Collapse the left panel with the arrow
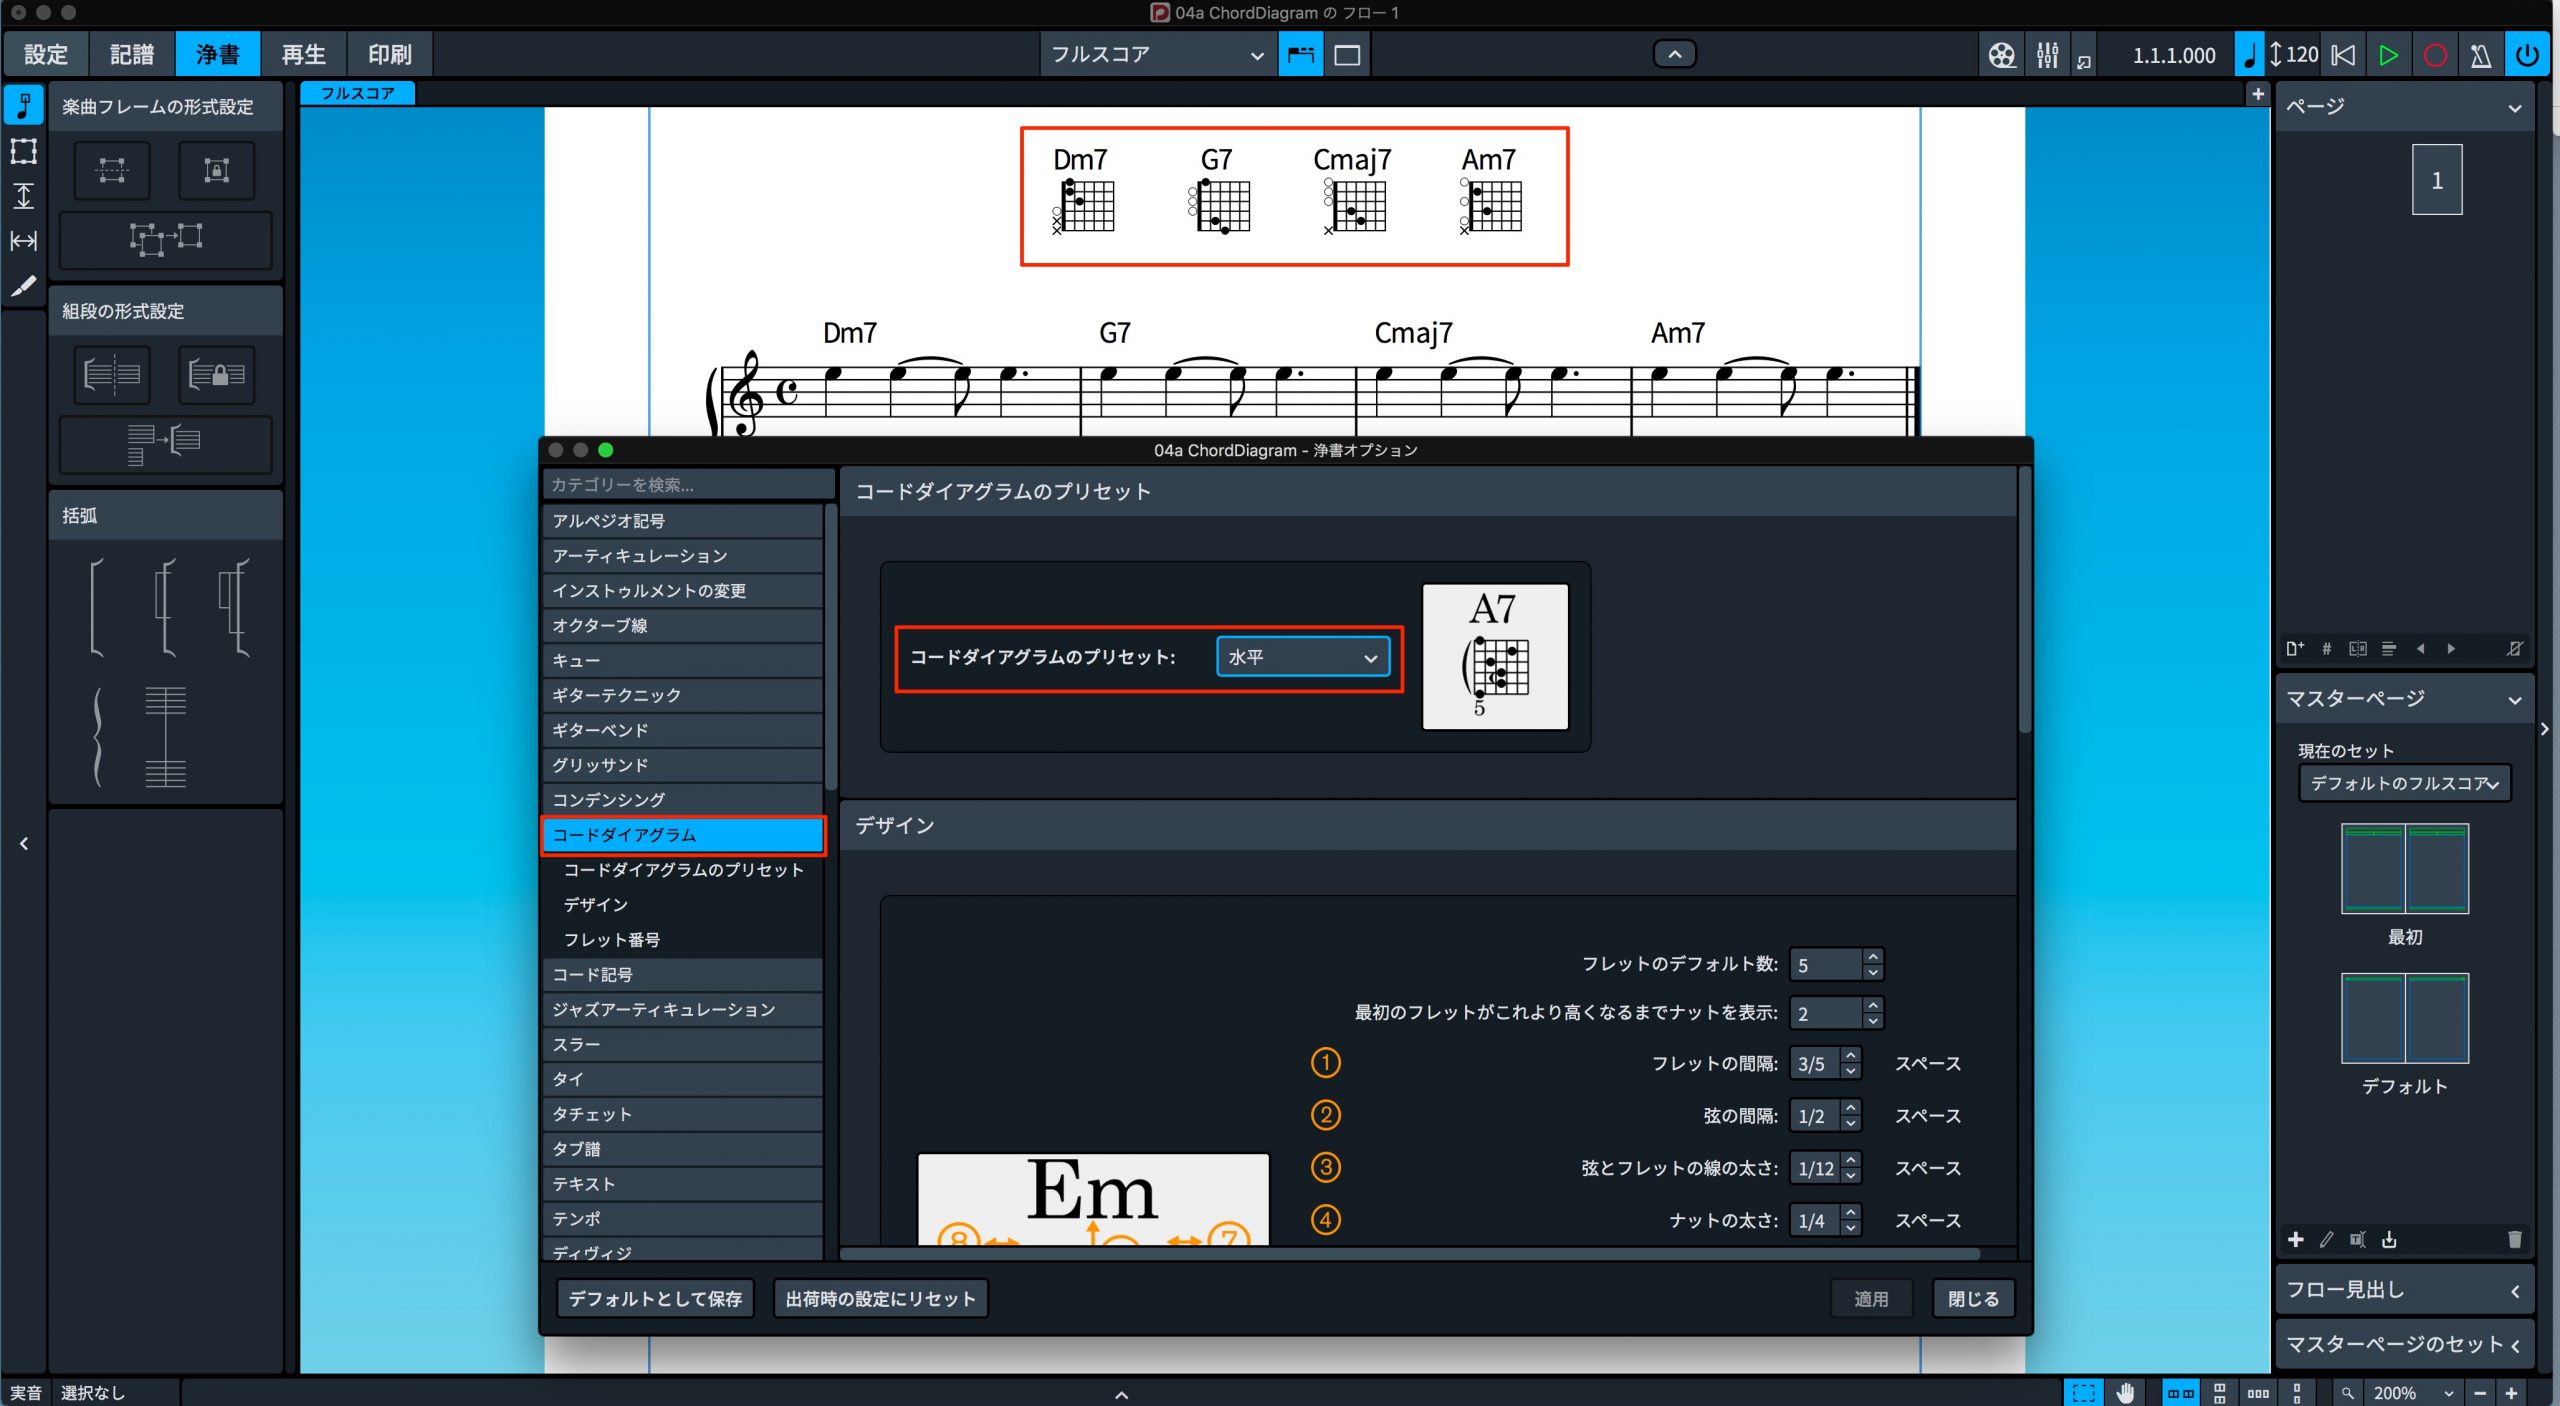This screenshot has height=1406, width=2560. (24, 844)
